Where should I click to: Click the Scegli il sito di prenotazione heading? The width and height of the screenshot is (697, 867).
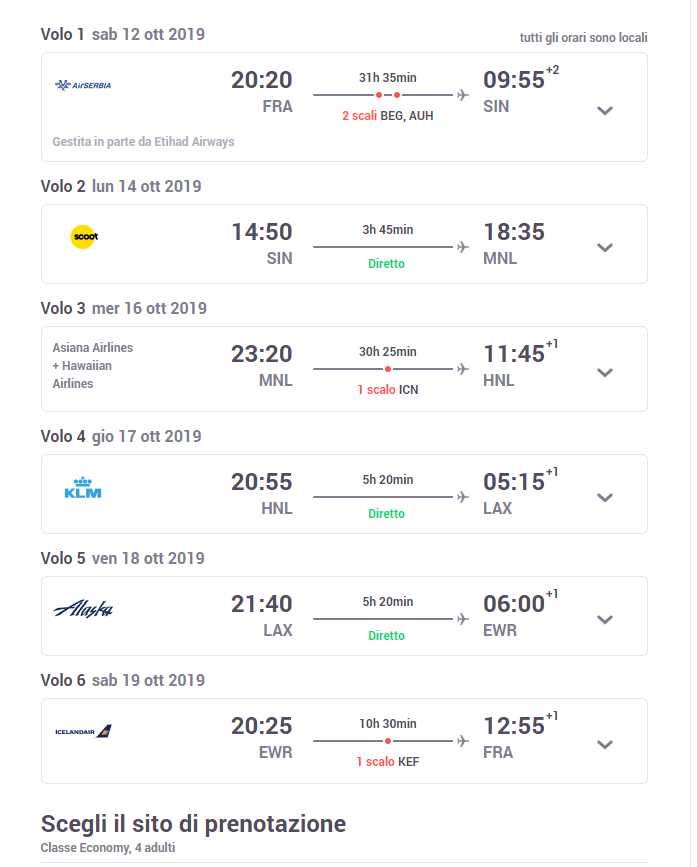[193, 824]
